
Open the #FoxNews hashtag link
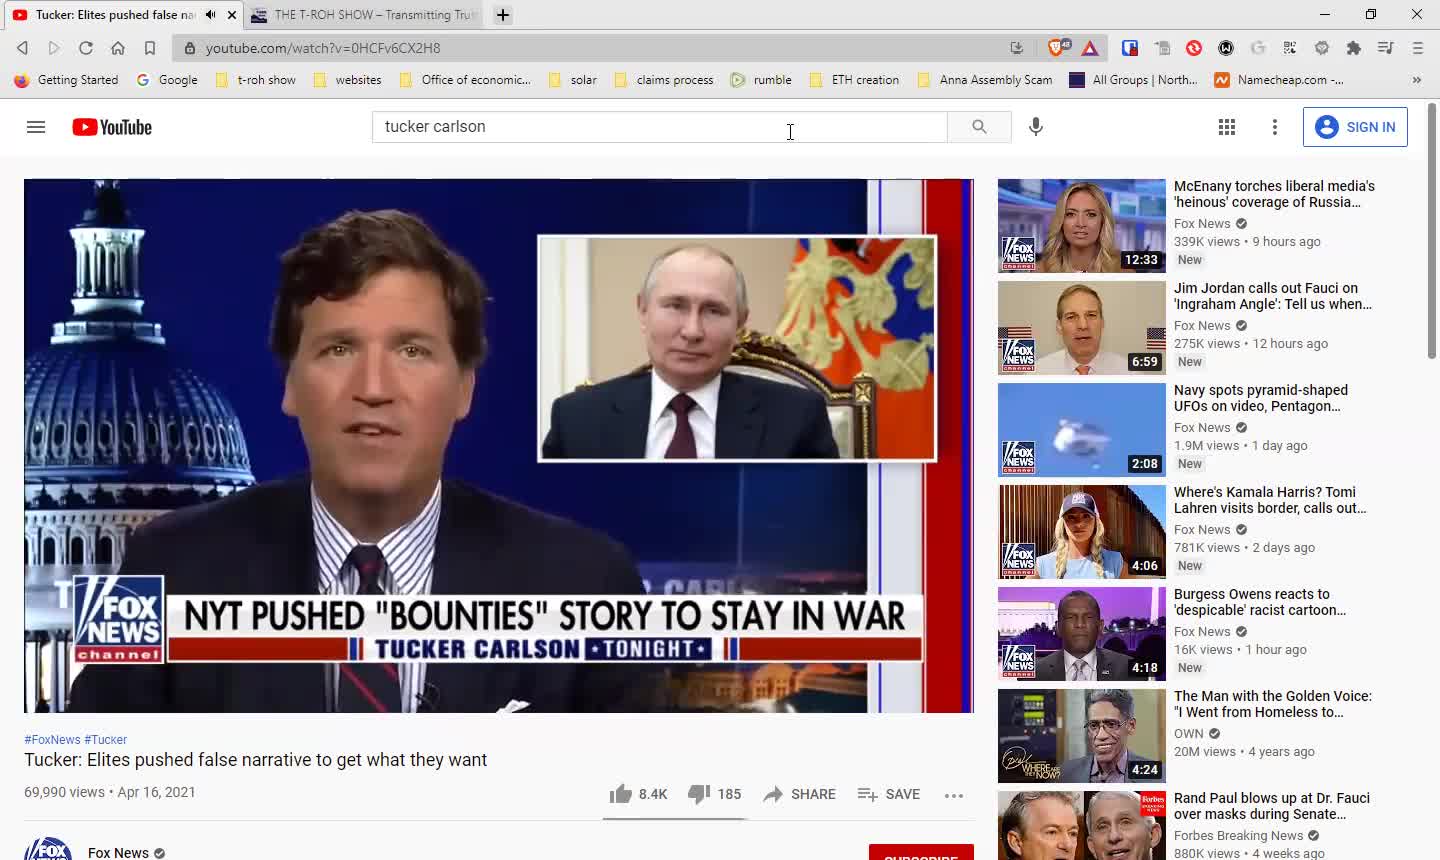[52, 740]
